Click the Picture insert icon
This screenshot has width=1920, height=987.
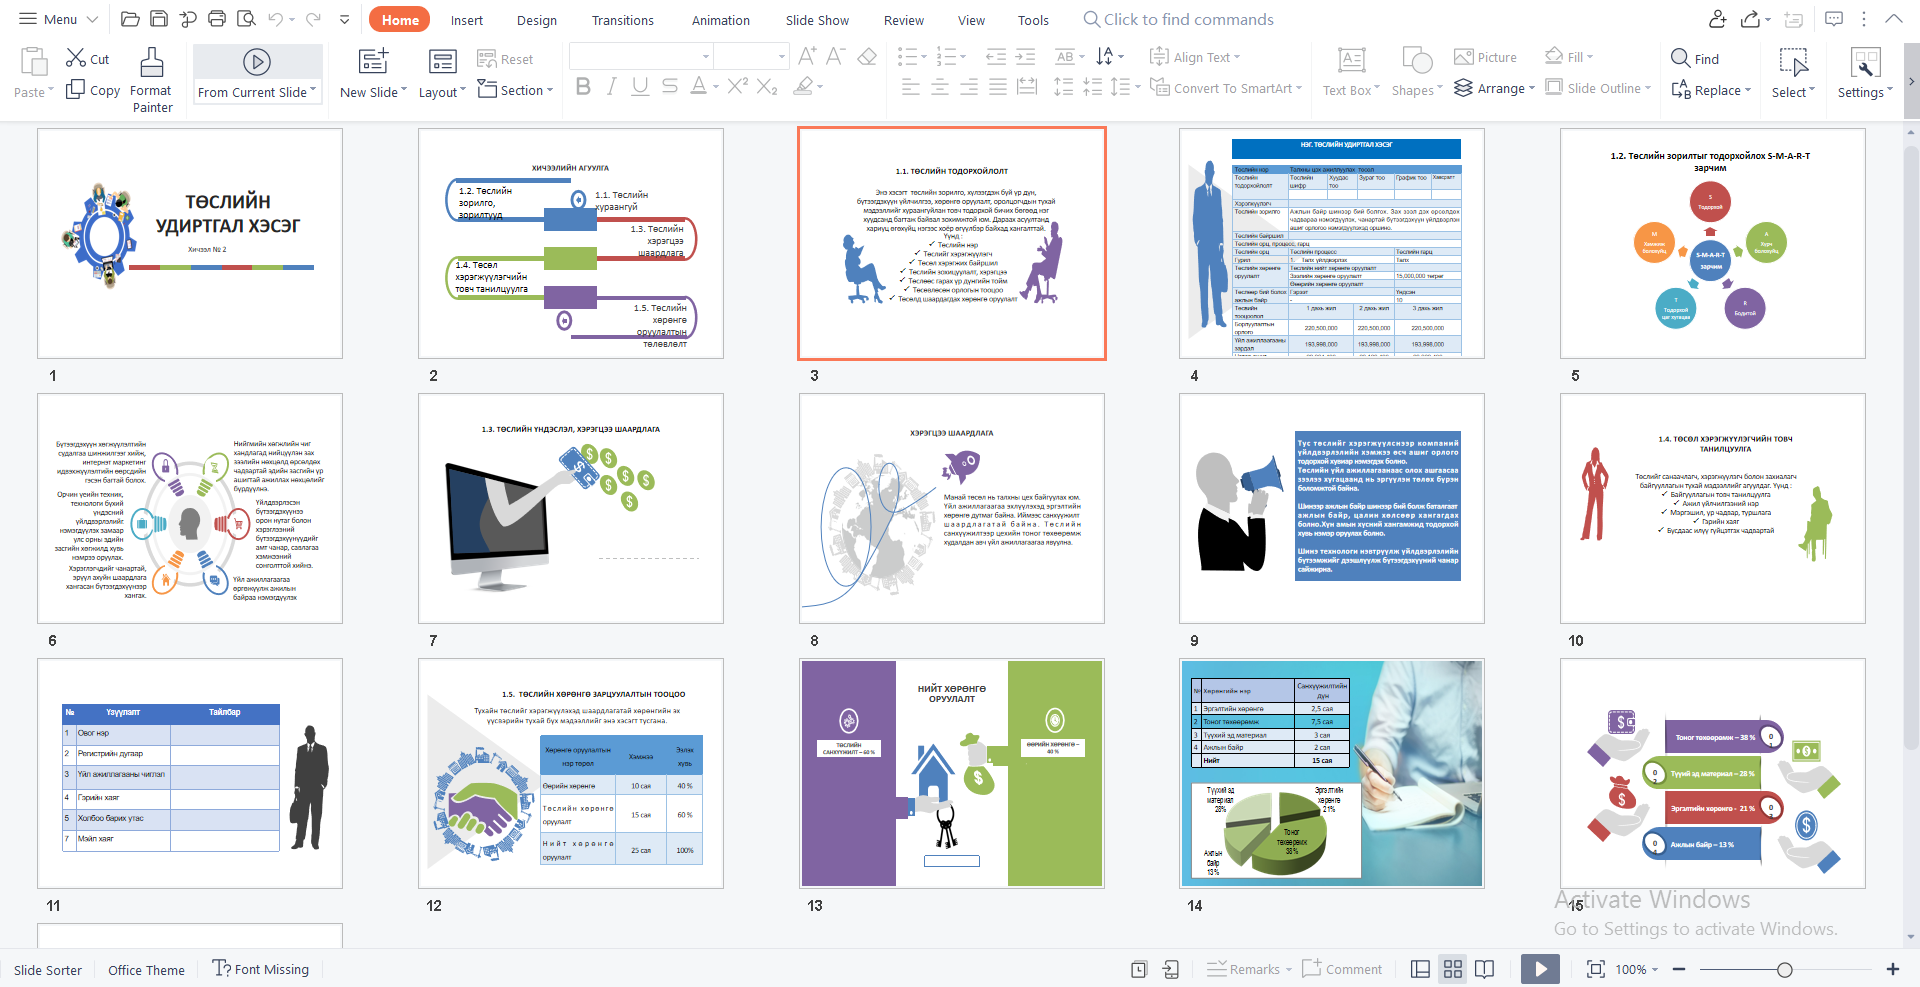click(x=1464, y=57)
